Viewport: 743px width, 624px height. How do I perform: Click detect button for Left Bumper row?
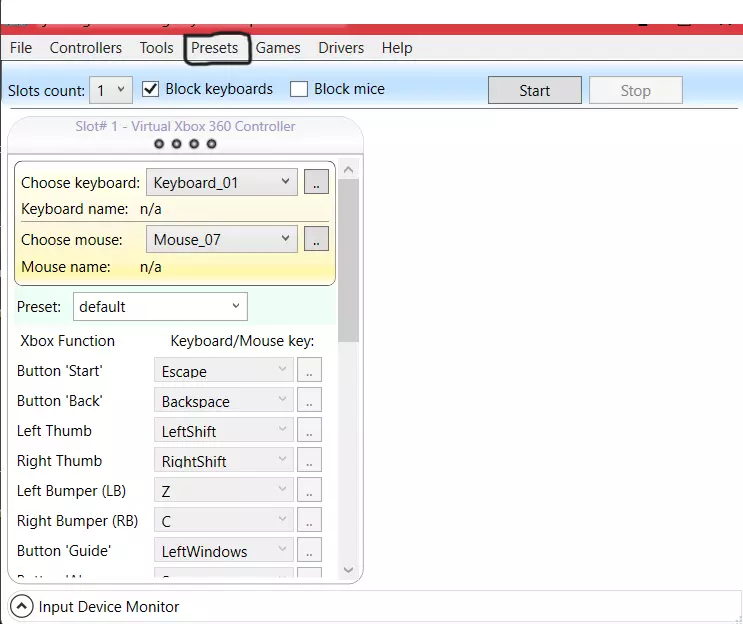coord(309,490)
